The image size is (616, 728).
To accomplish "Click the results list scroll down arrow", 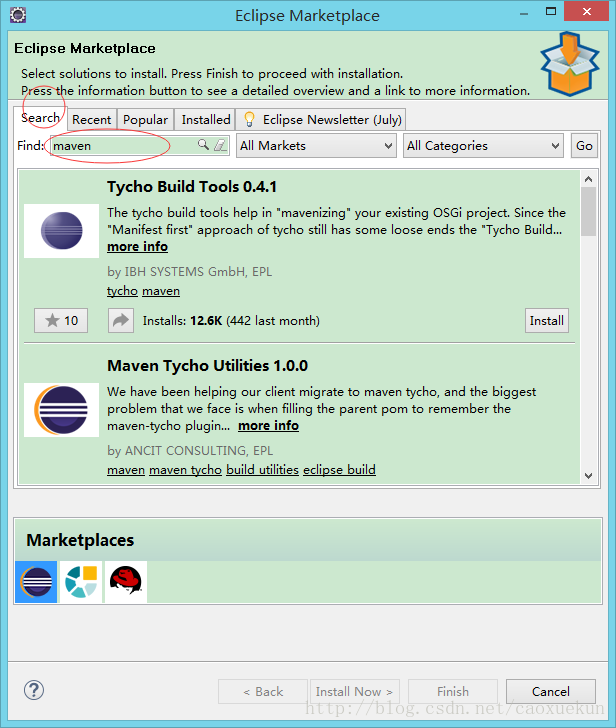I will [x=589, y=475].
